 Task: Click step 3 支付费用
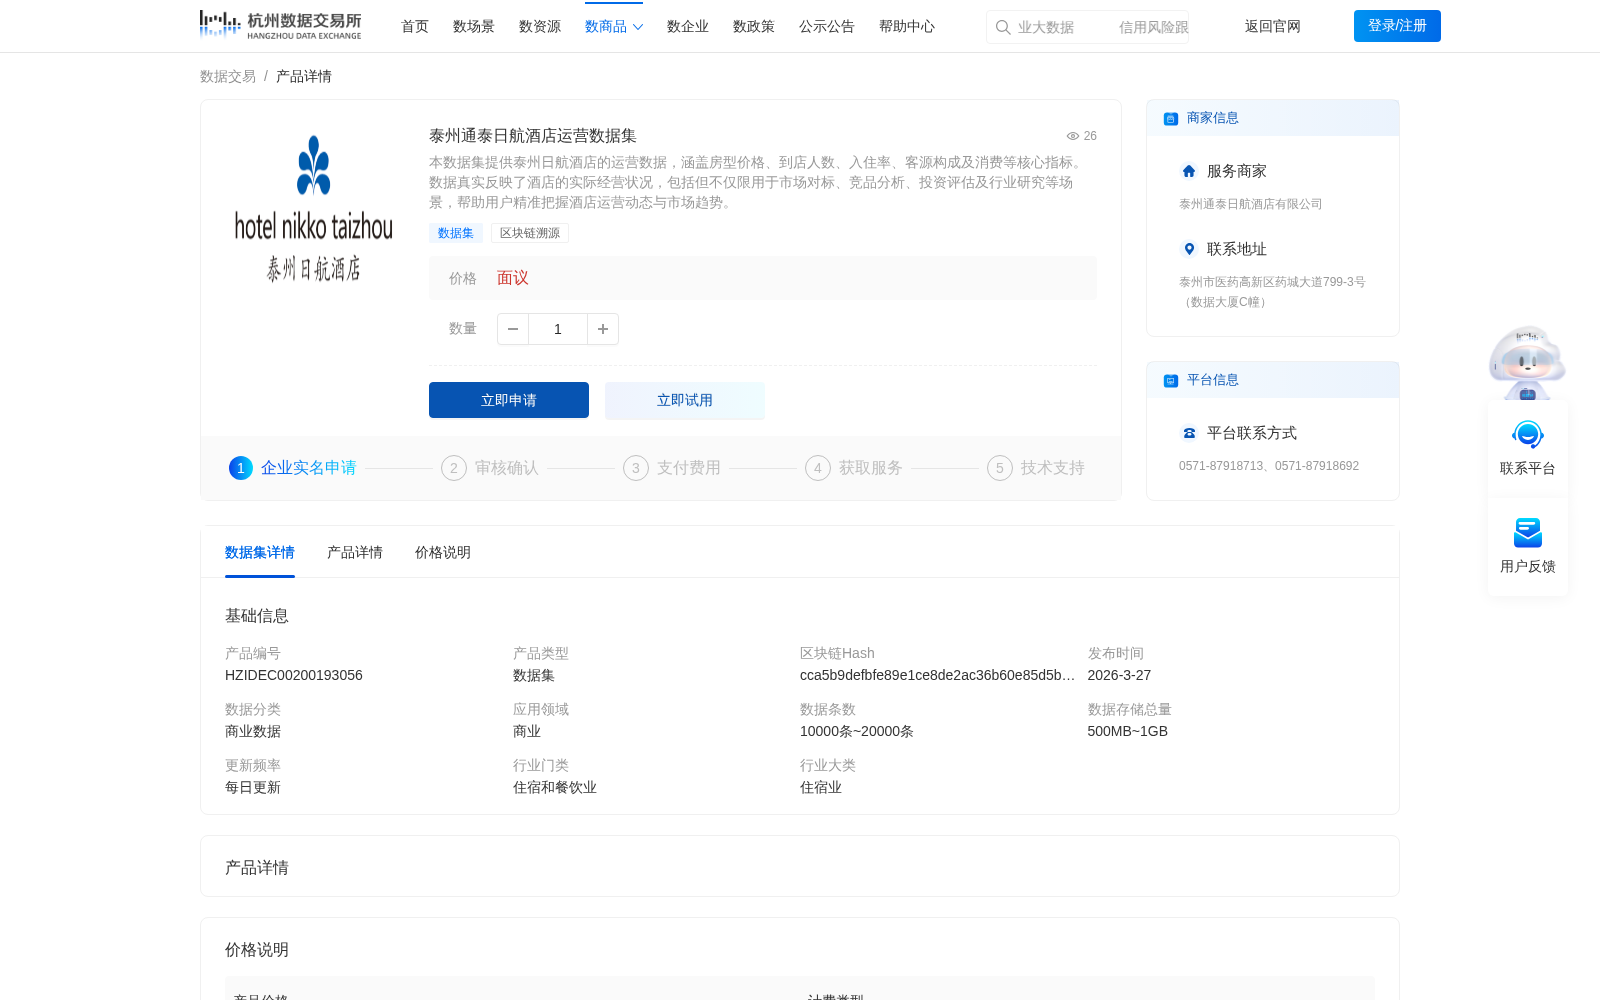pyautogui.click(x=672, y=468)
